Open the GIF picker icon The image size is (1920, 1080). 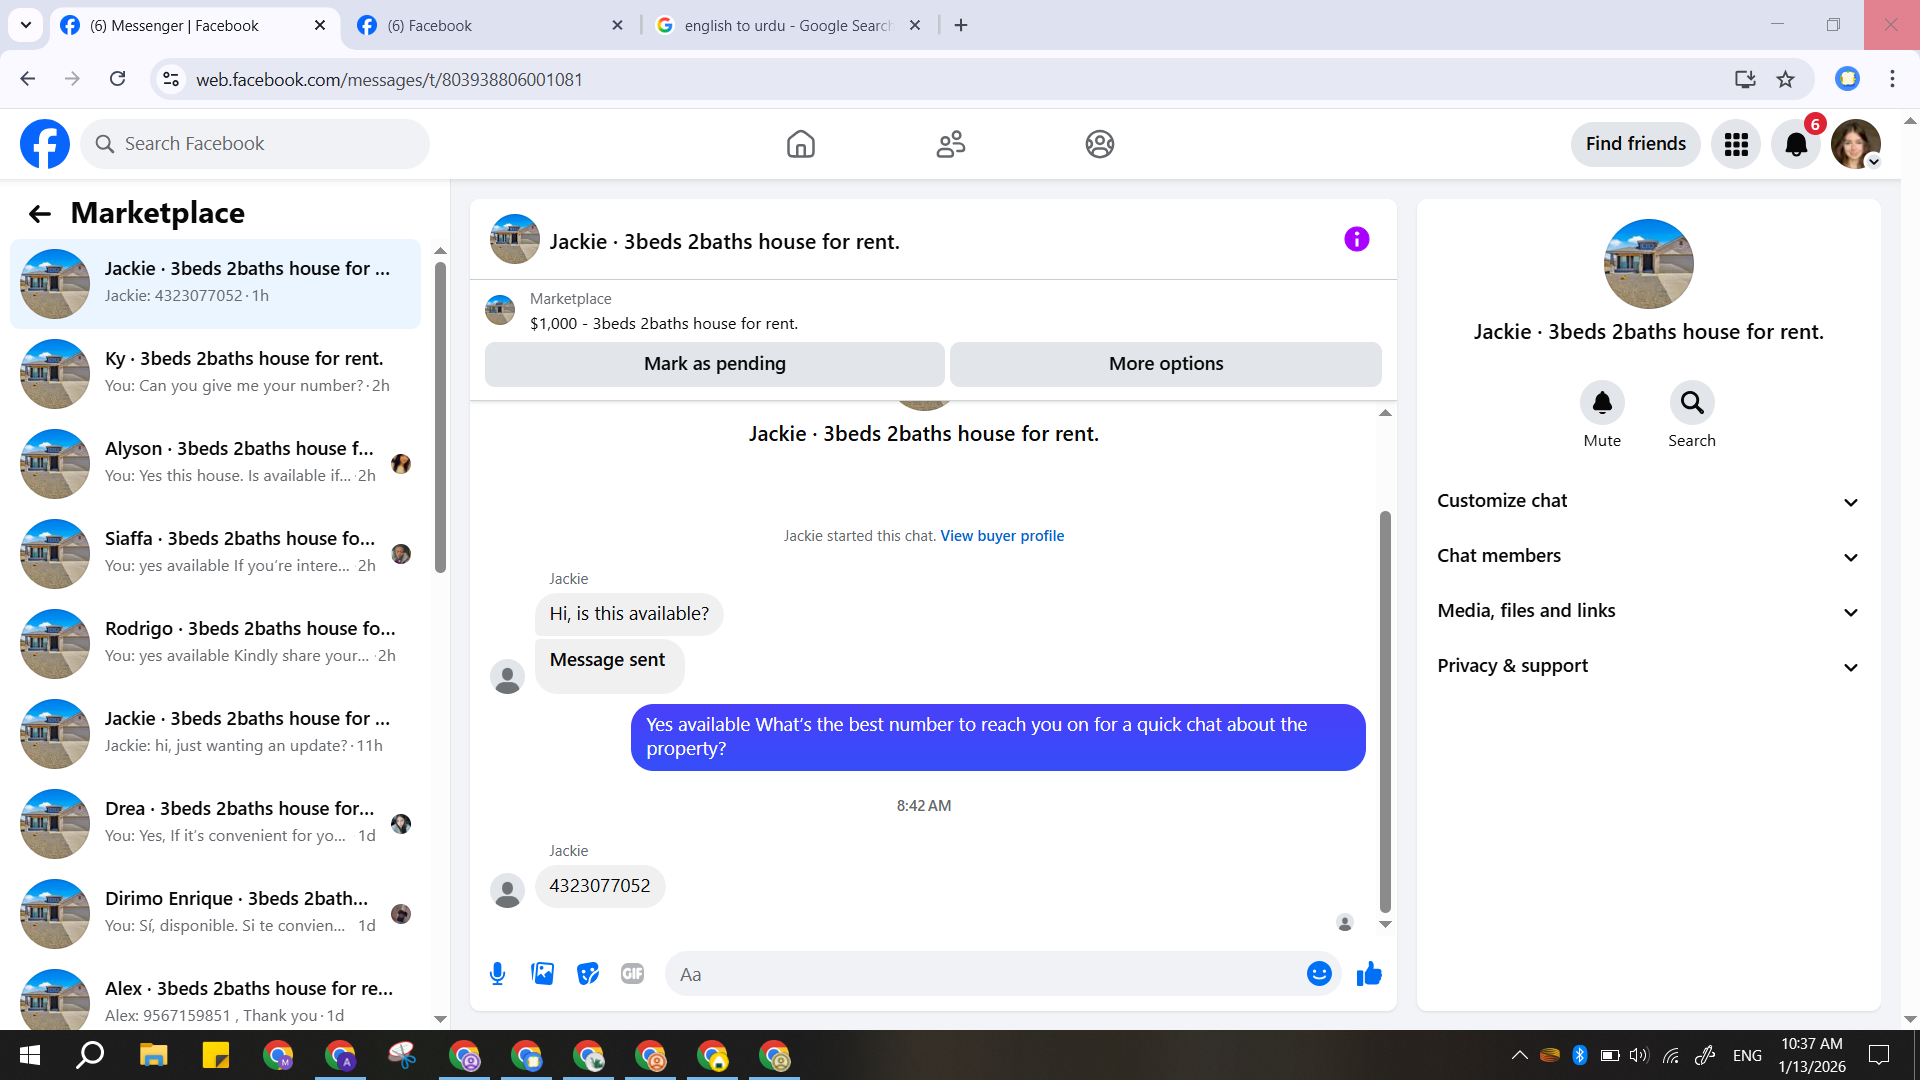pyautogui.click(x=632, y=973)
